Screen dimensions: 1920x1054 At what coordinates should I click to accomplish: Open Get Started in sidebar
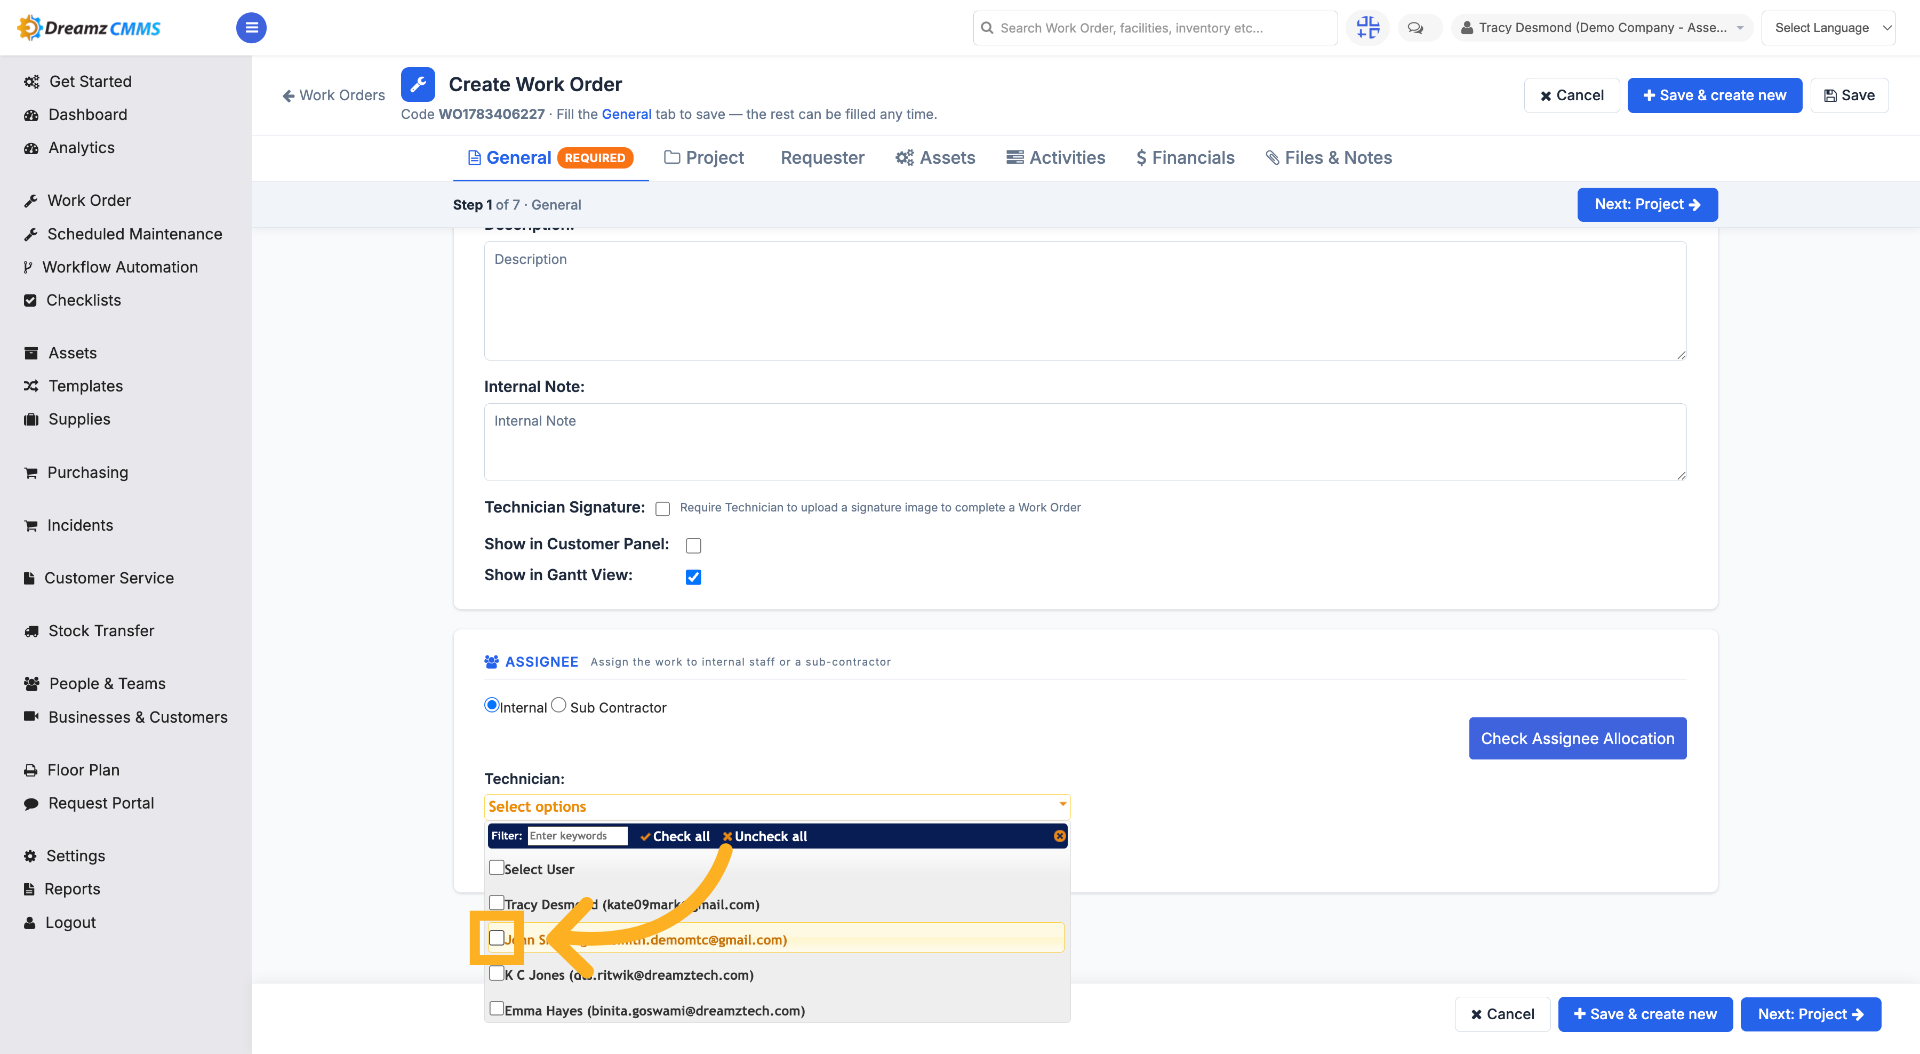(x=90, y=81)
